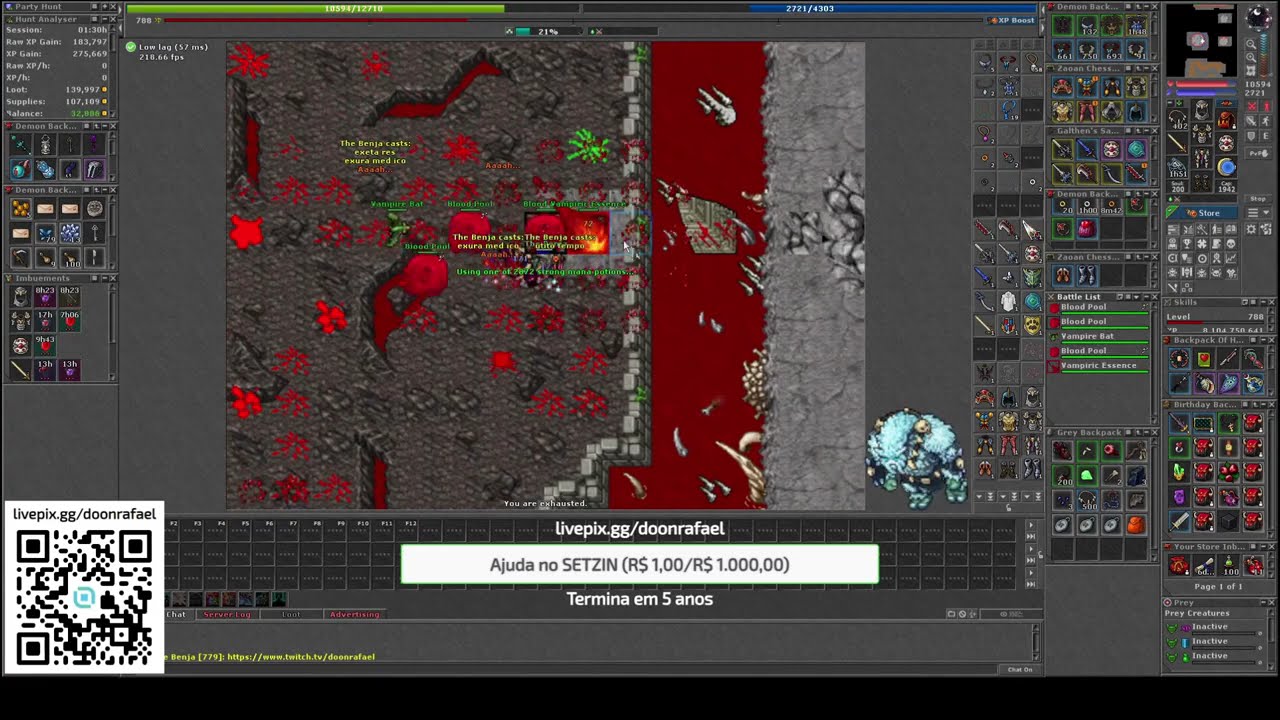
Task: Collapse the Imbuements panel
Action: (104, 278)
